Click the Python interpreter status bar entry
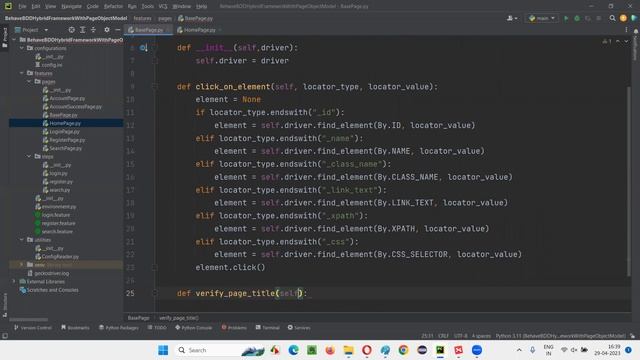This screenshot has height=360, width=640. pyautogui.click(x=560, y=336)
